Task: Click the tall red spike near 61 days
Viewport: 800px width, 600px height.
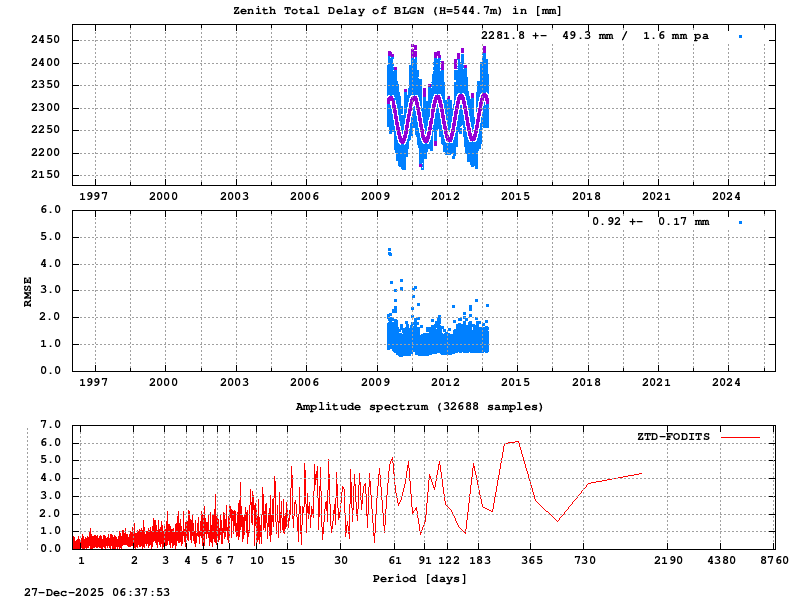Action: click(x=393, y=455)
